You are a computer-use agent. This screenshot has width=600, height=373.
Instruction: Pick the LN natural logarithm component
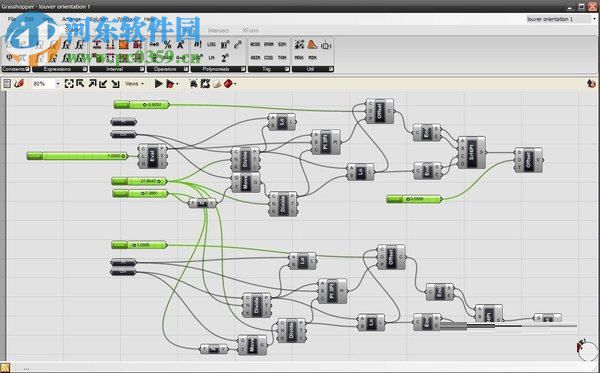[212, 58]
